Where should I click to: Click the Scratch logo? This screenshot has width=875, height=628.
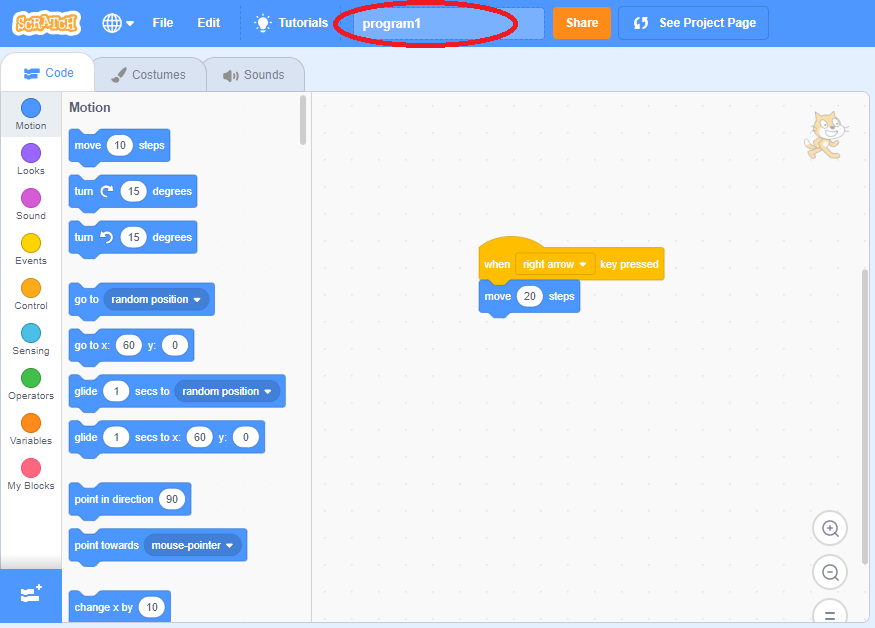click(47, 23)
